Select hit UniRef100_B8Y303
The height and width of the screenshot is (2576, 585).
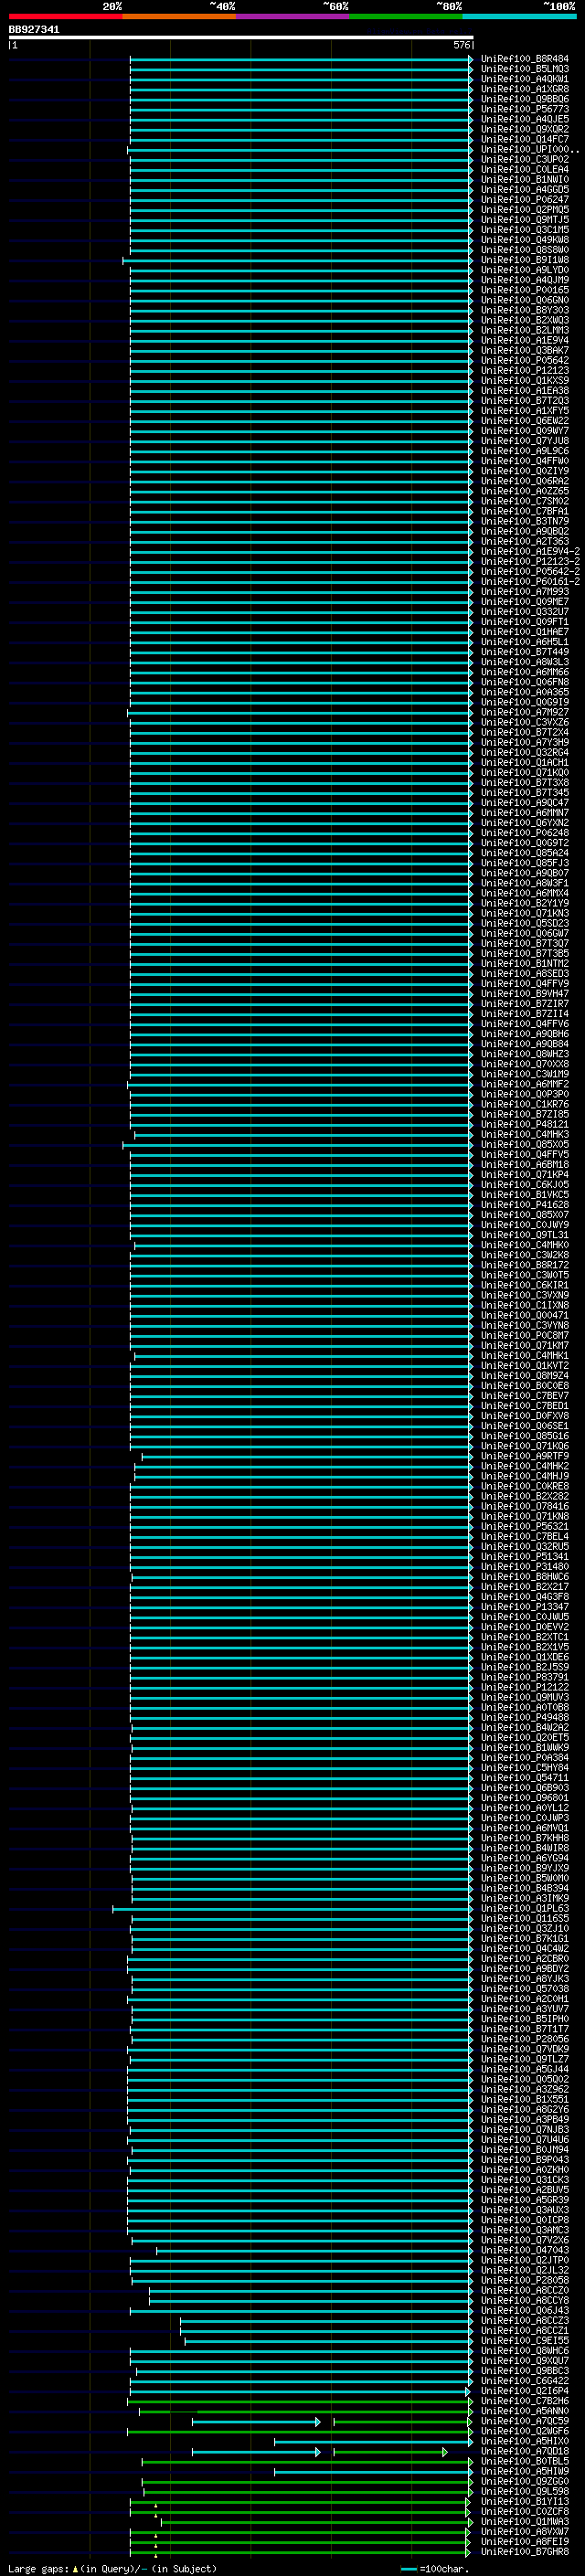[x=525, y=310]
